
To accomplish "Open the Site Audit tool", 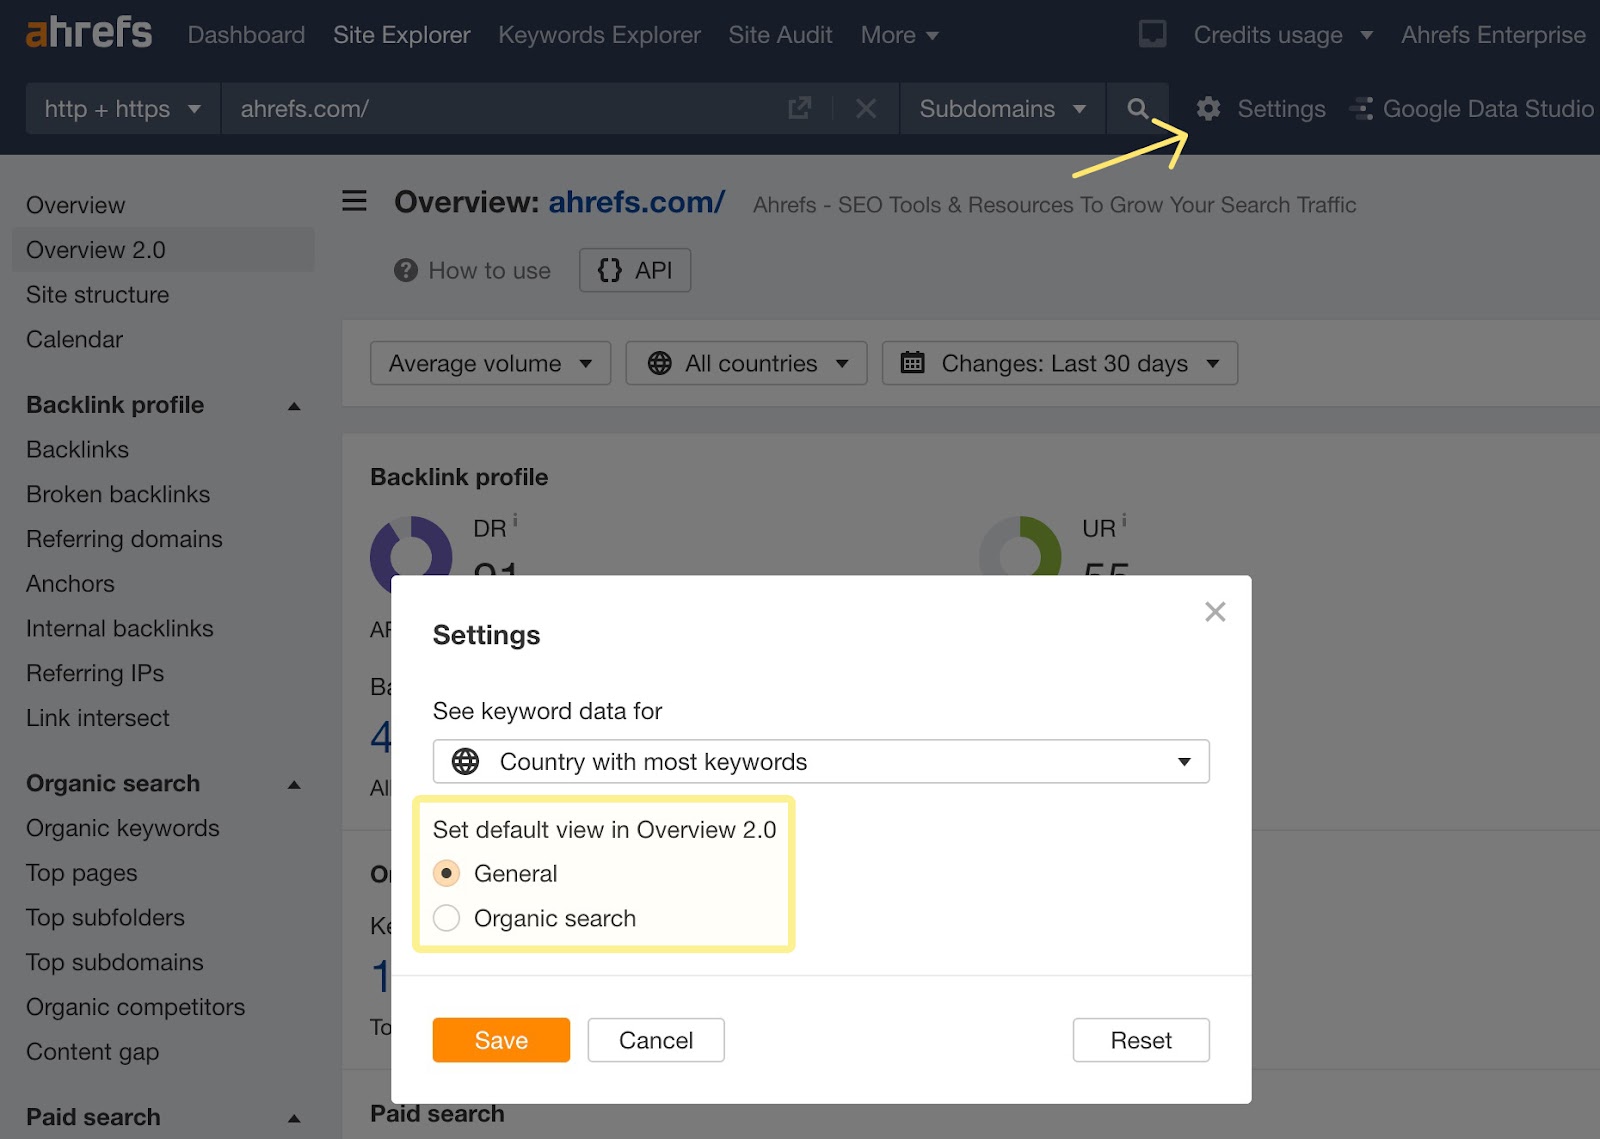I will click(x=780, y=34).
